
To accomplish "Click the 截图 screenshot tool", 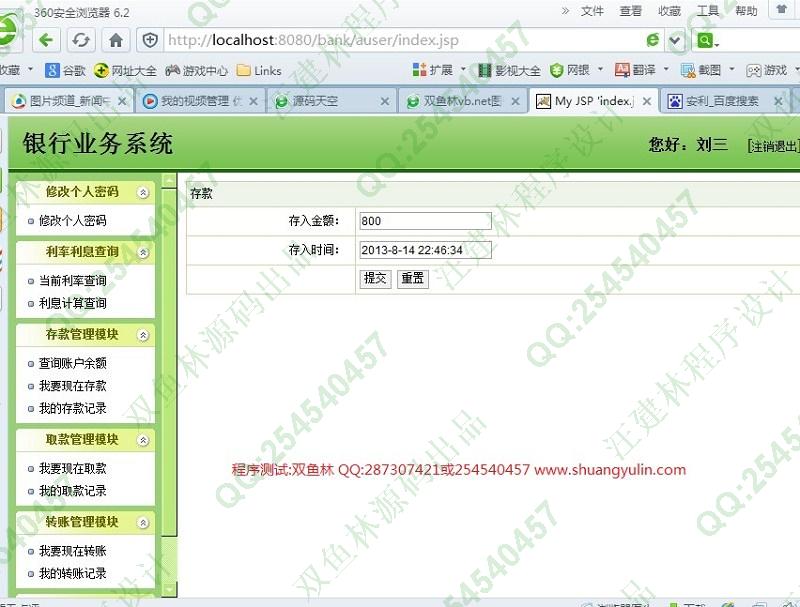I will click(x=701, y=70).
